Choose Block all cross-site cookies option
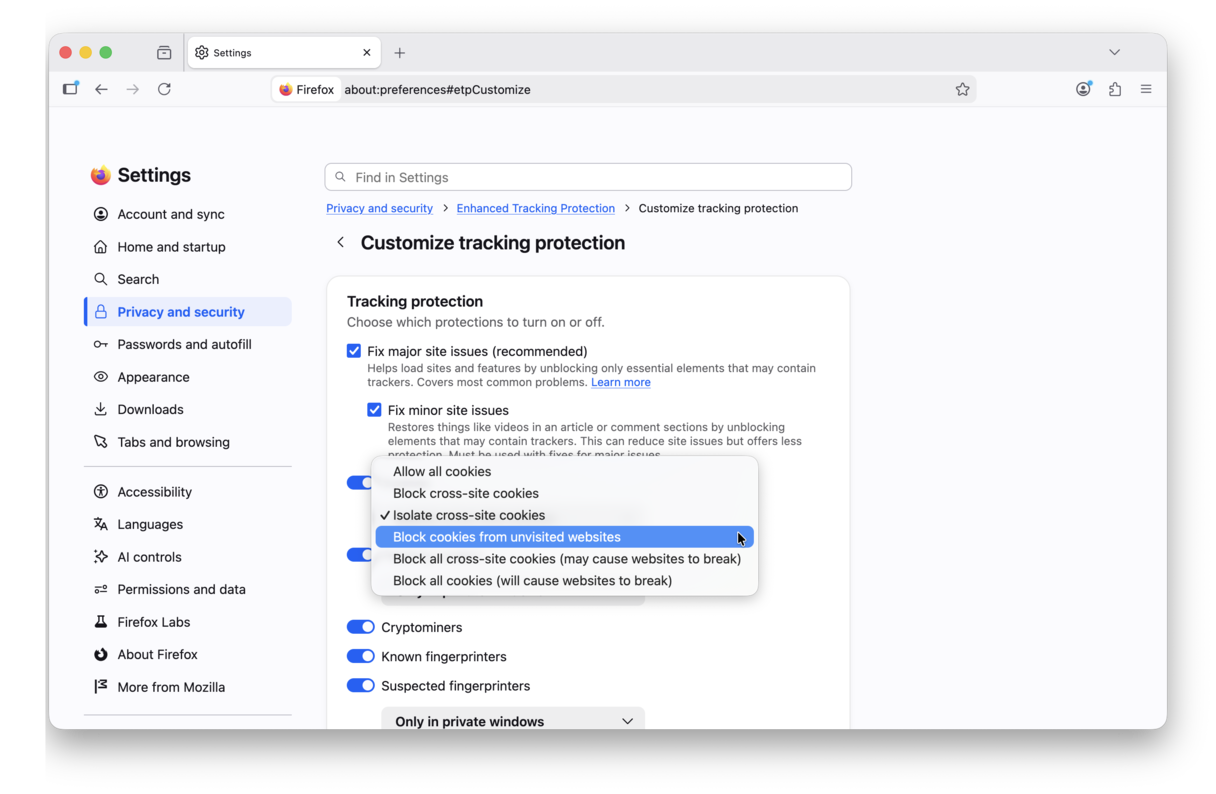 (x=564, y=559)
